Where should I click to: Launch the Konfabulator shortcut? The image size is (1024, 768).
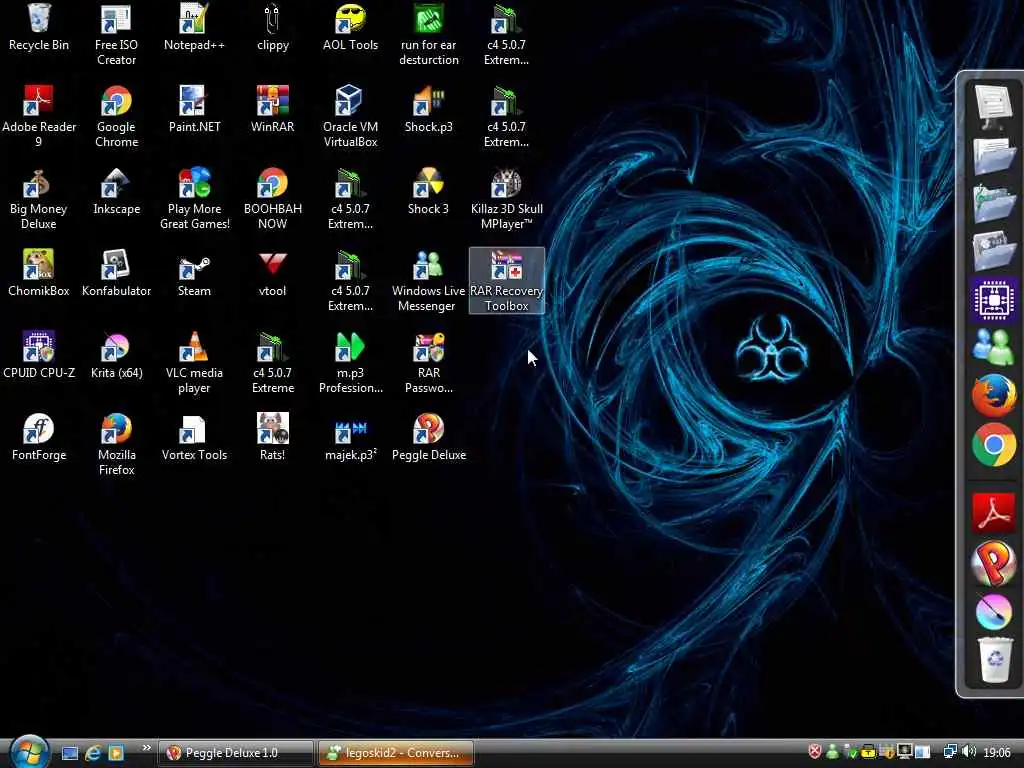point(116,274)
